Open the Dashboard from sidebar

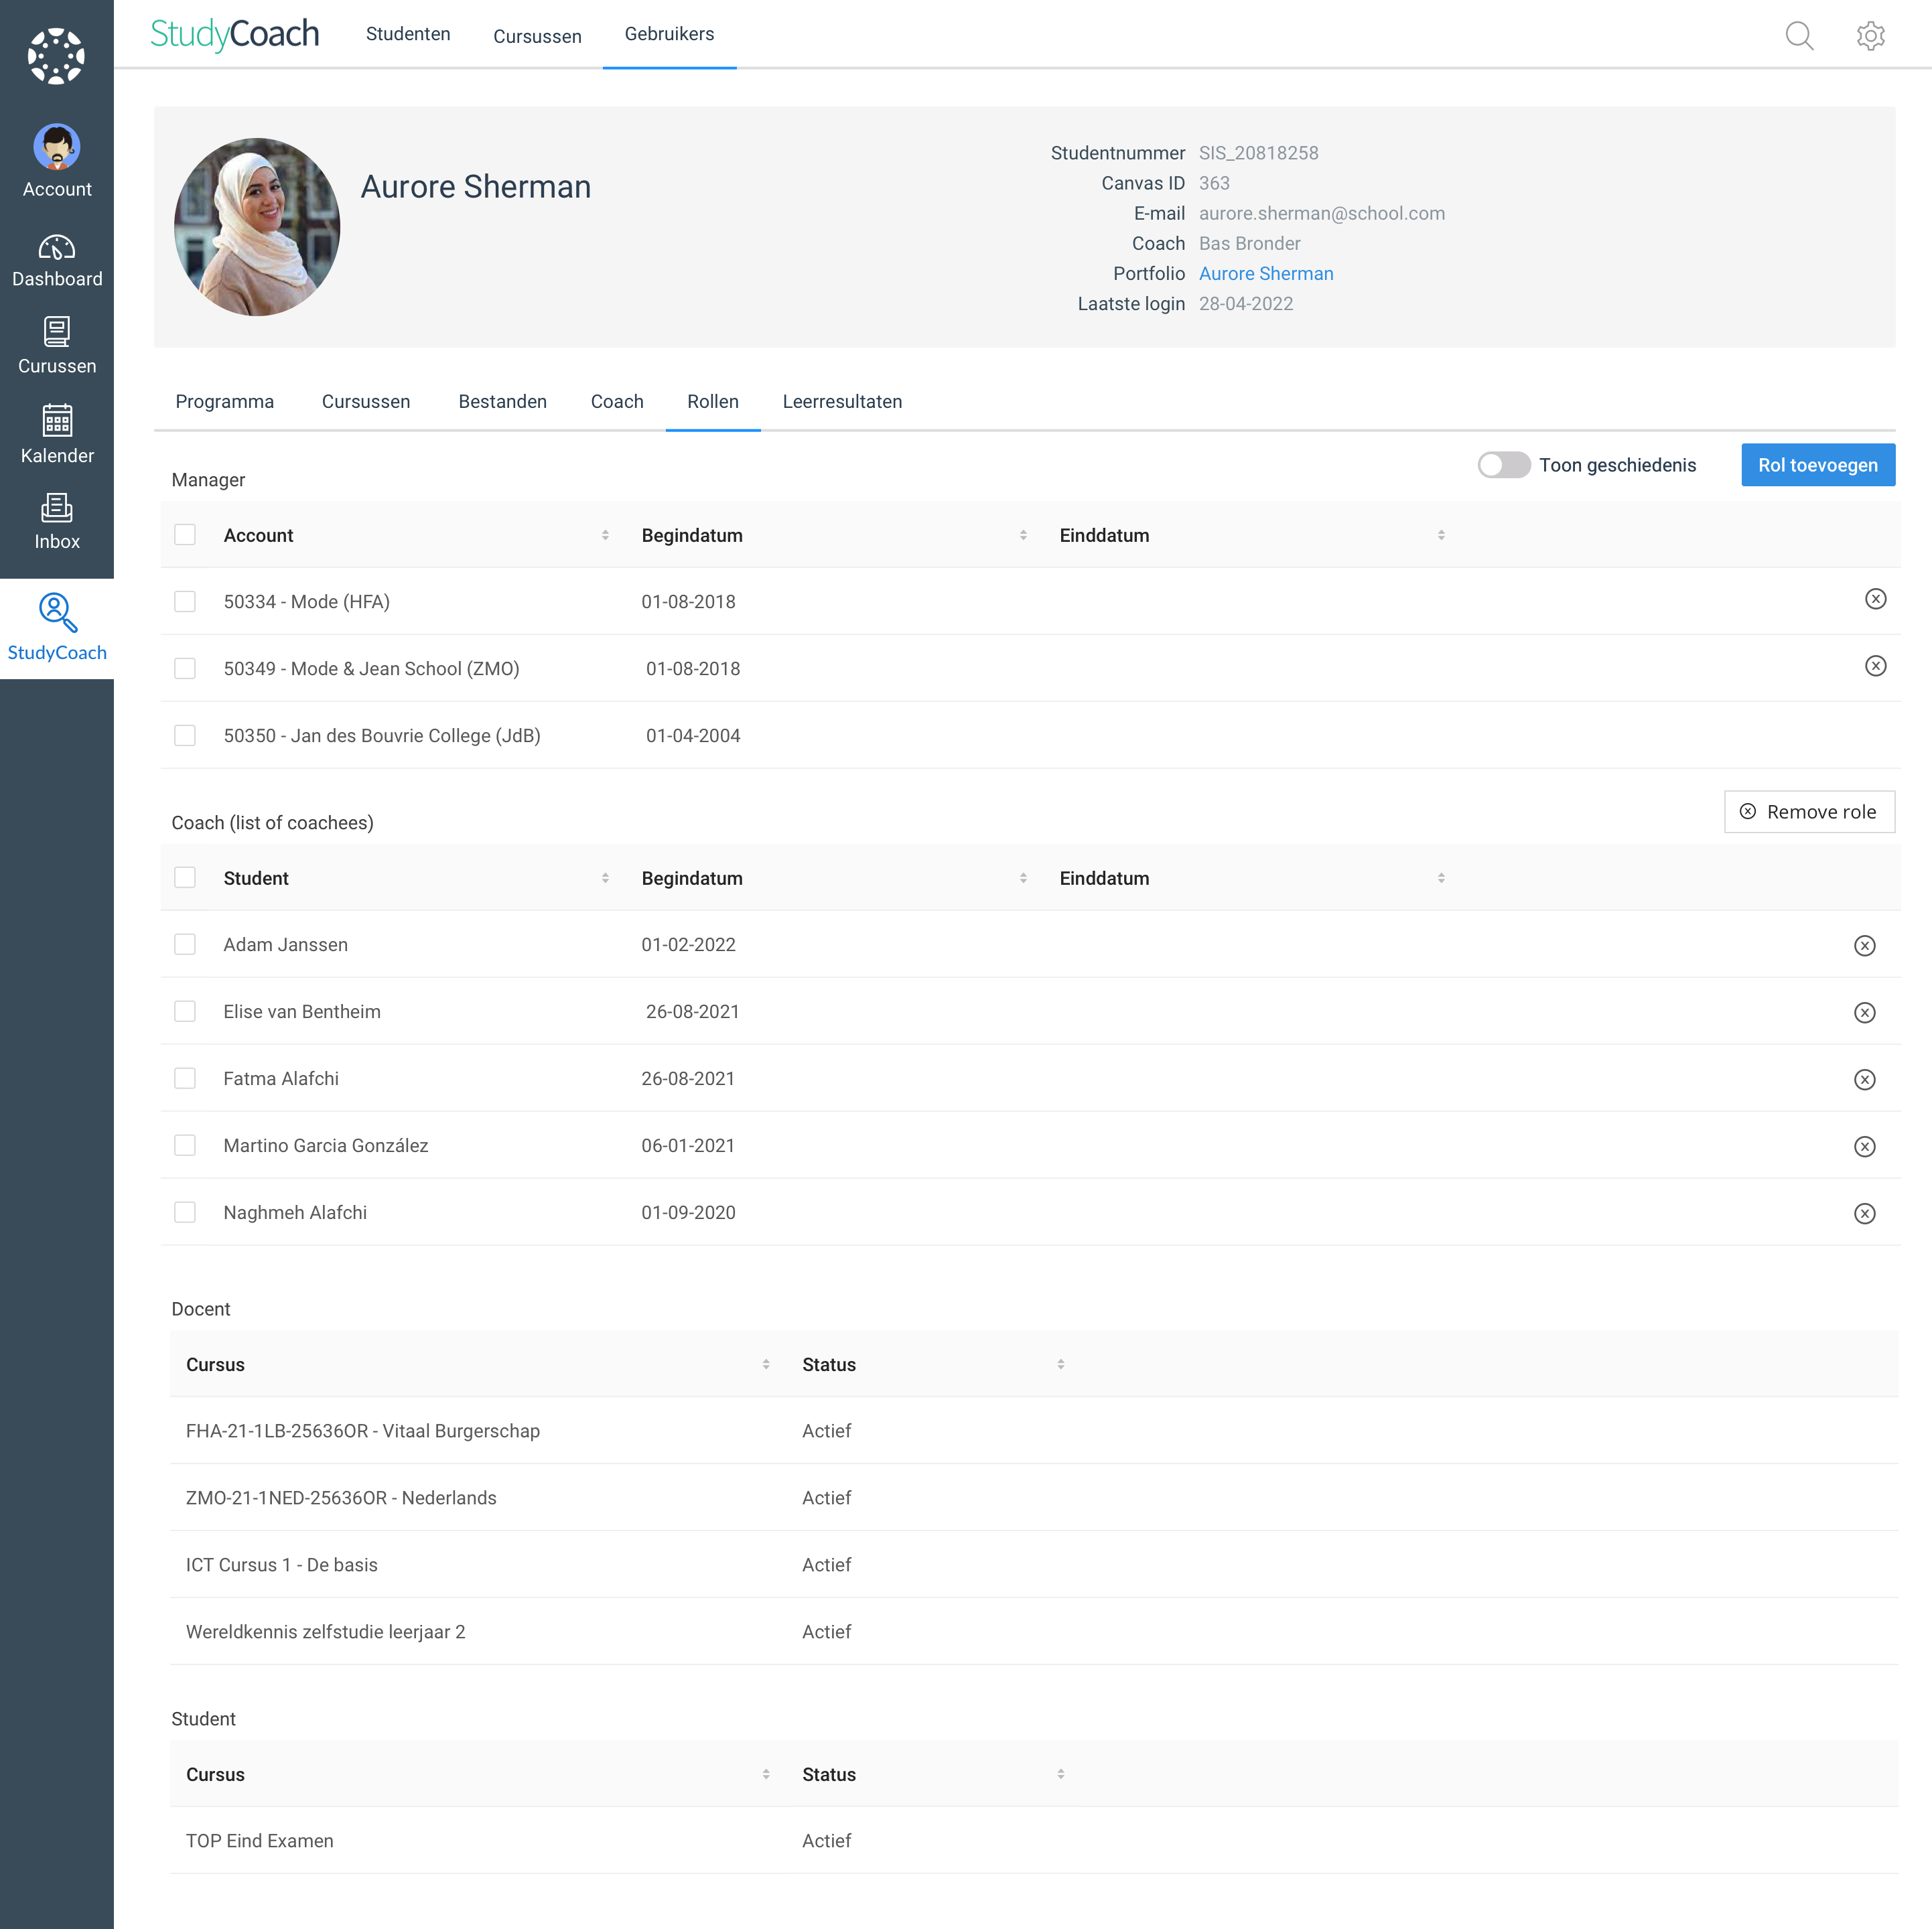57,261
